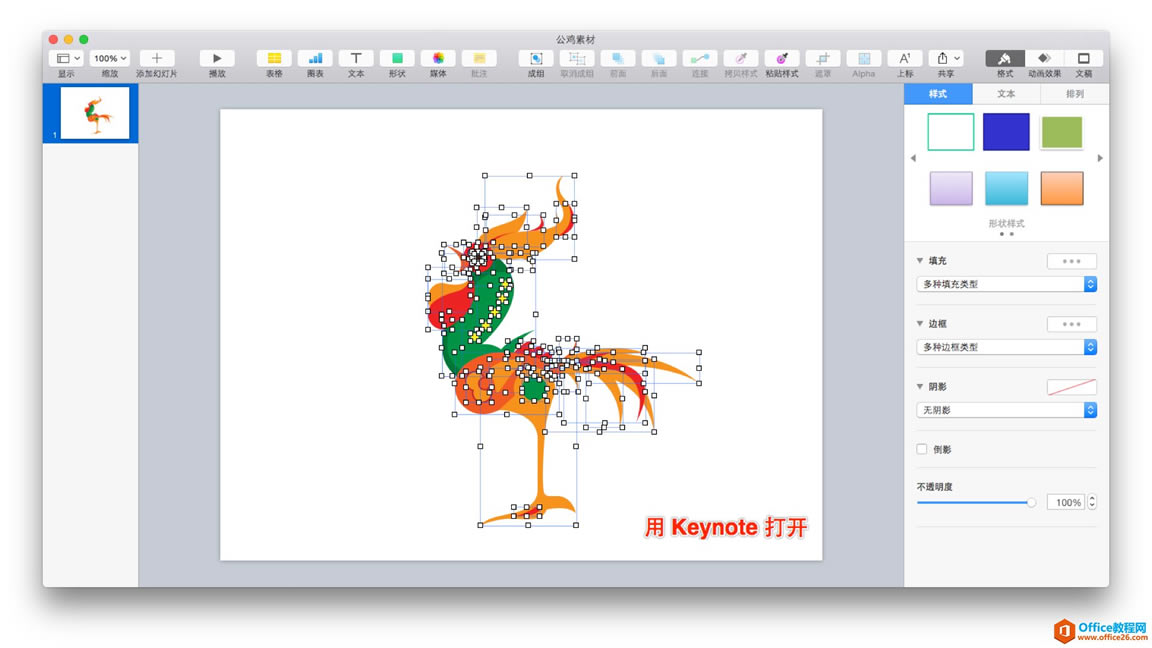Open the 多种填充类型 fill dropdown

point(1005,284)
